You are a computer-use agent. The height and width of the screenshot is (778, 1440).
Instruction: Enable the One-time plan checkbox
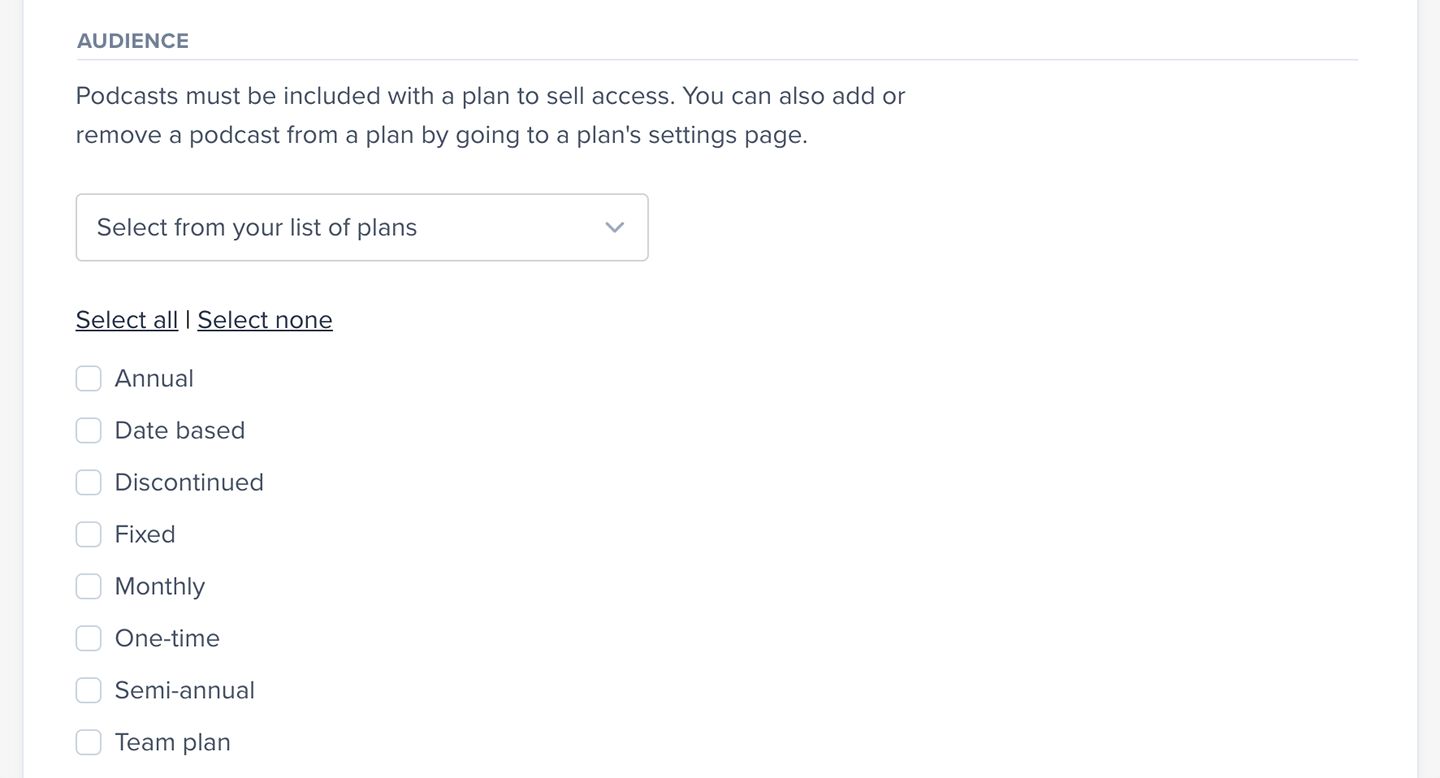coord(89,639)
